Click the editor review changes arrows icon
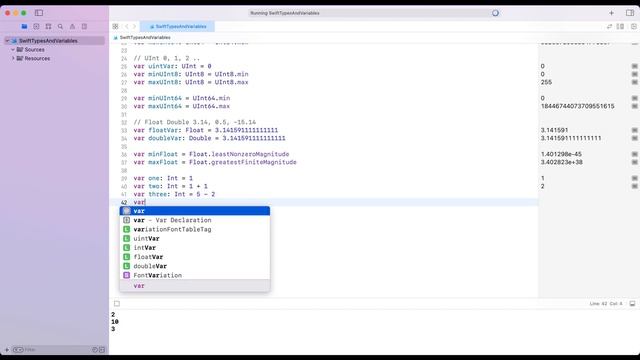This screenshot has height=360, width=640. (609, 27)
